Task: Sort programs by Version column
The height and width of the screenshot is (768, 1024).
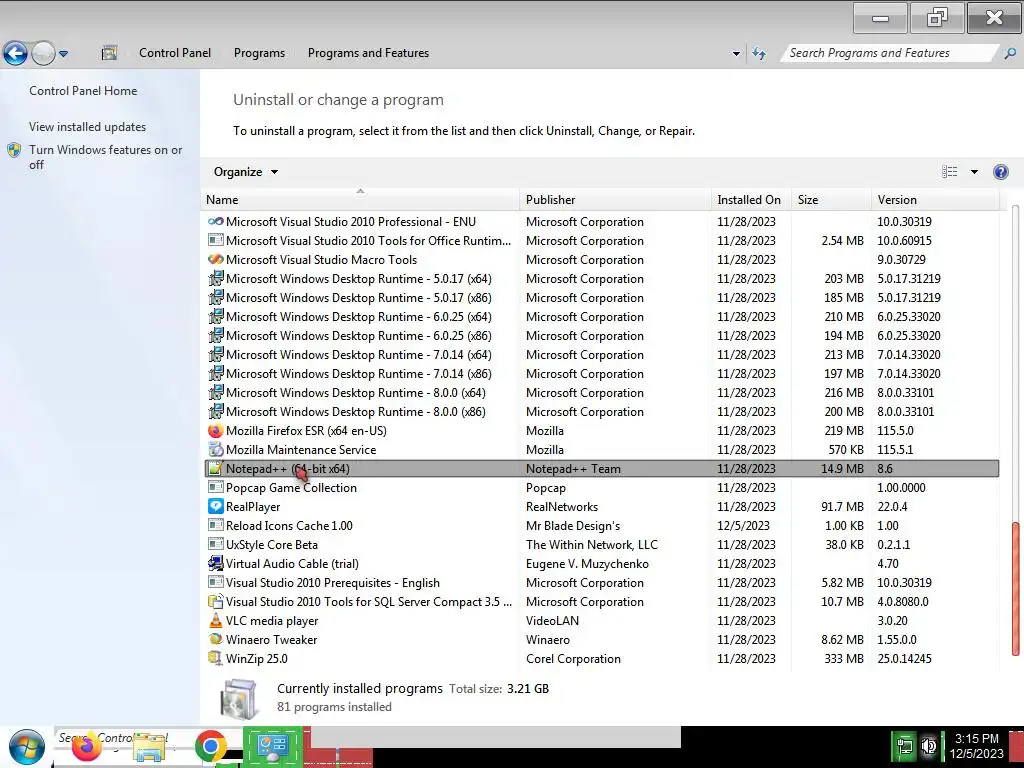Action: [935, 200]
